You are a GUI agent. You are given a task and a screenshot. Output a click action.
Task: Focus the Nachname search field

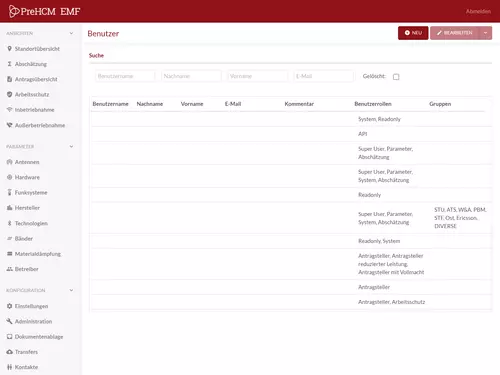tap(191, 76)
